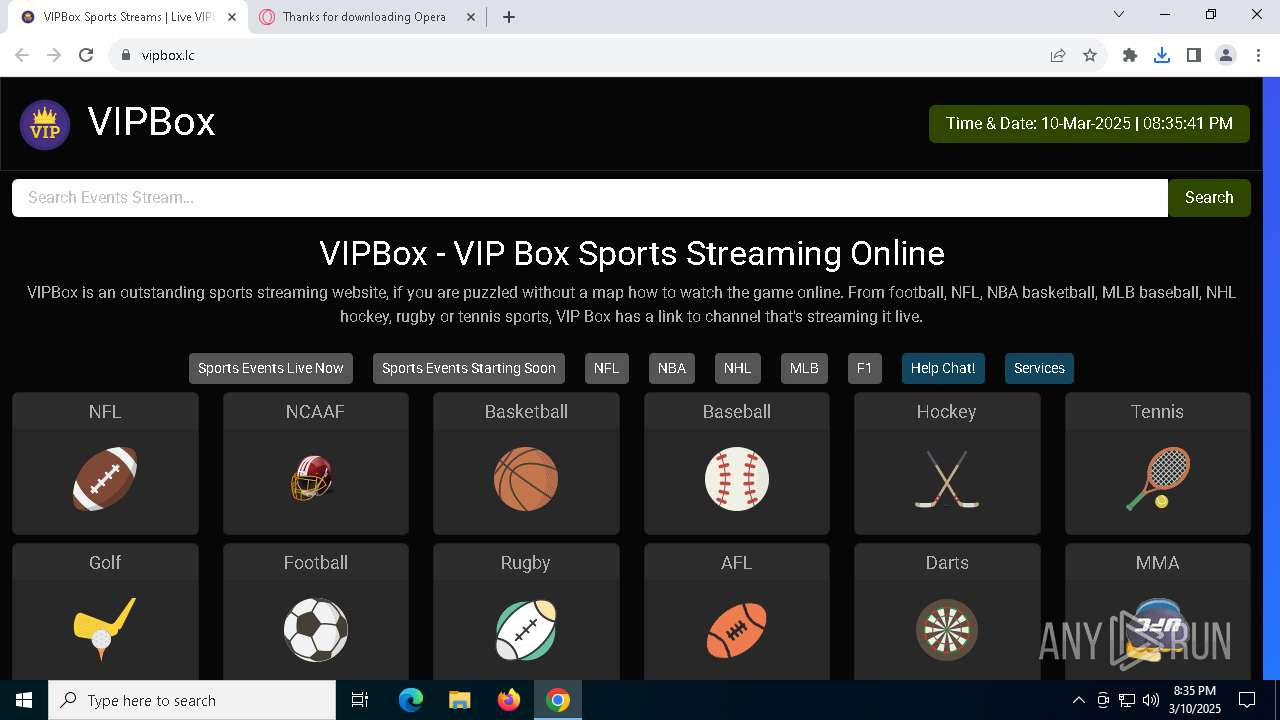Viewport: 1280px width, 720px height.
Task: Open the volume control tray icon
Action: [1150, 700]
